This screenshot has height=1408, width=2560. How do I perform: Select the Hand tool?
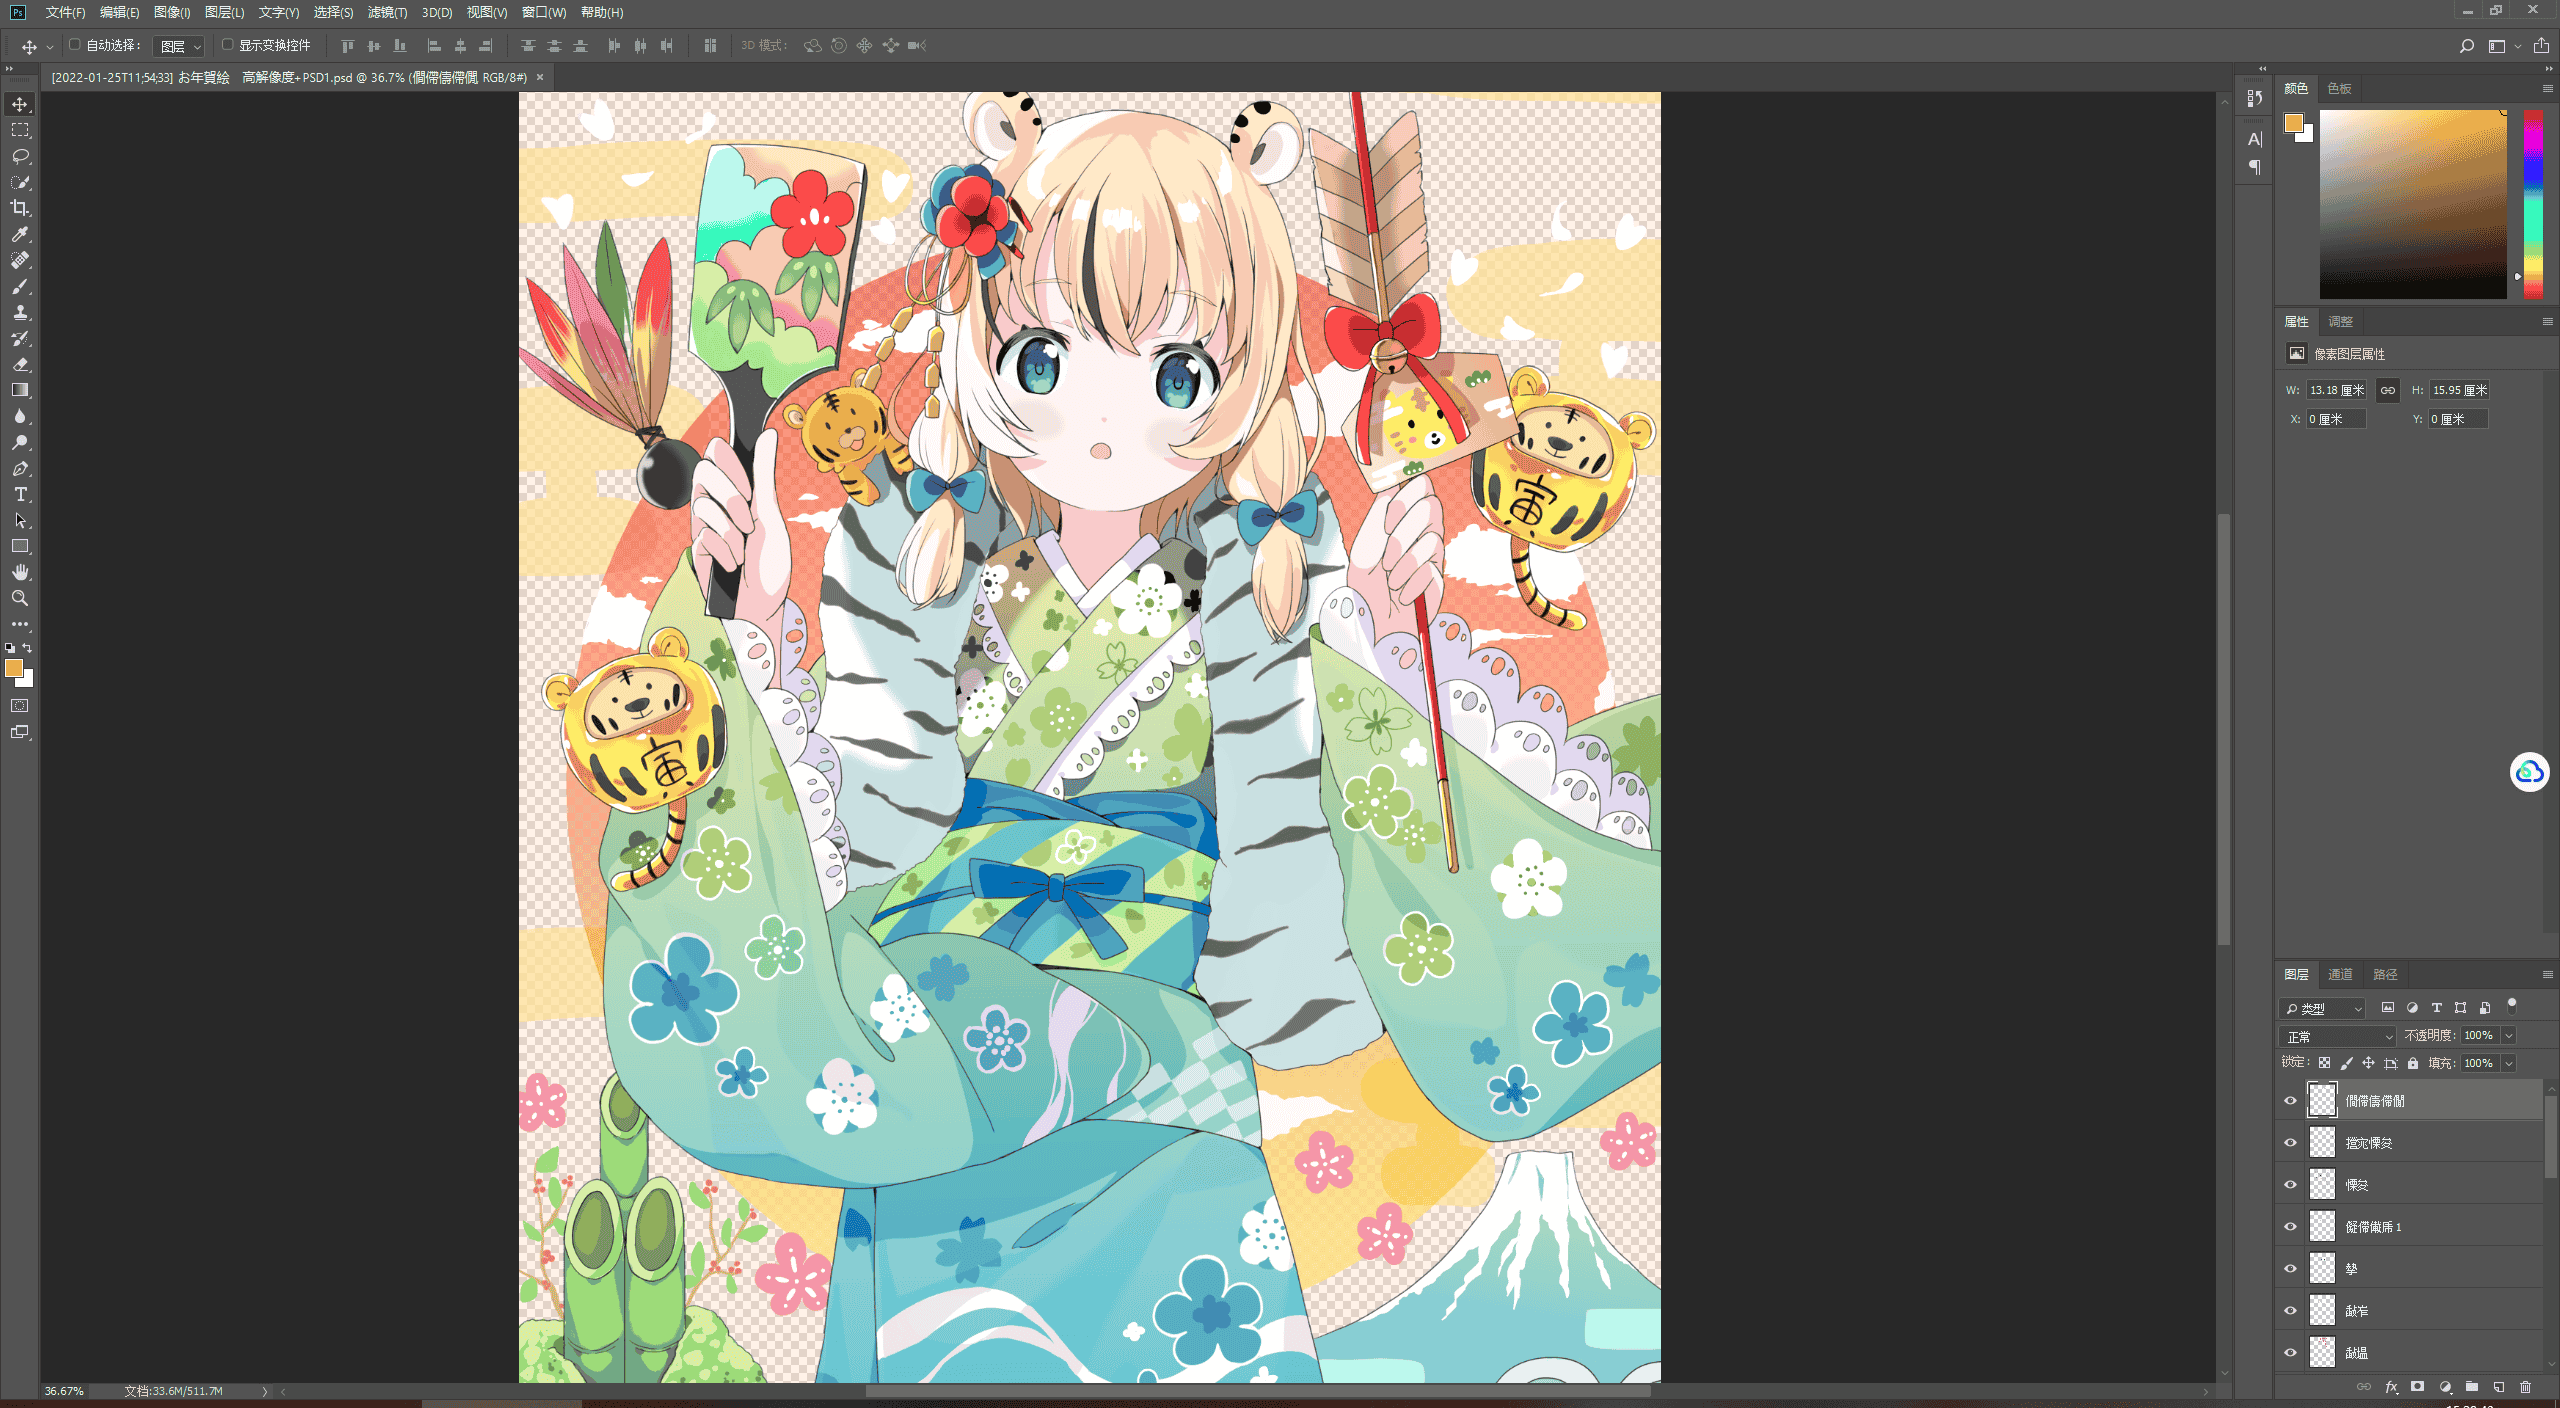[x=20, y=572]
